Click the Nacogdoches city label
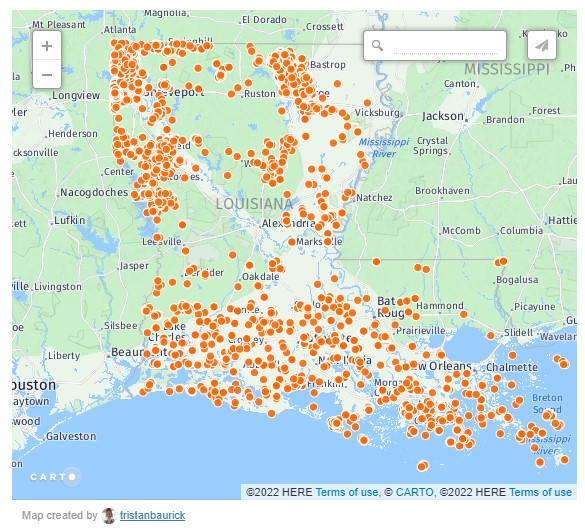 [x=94, y=192]
